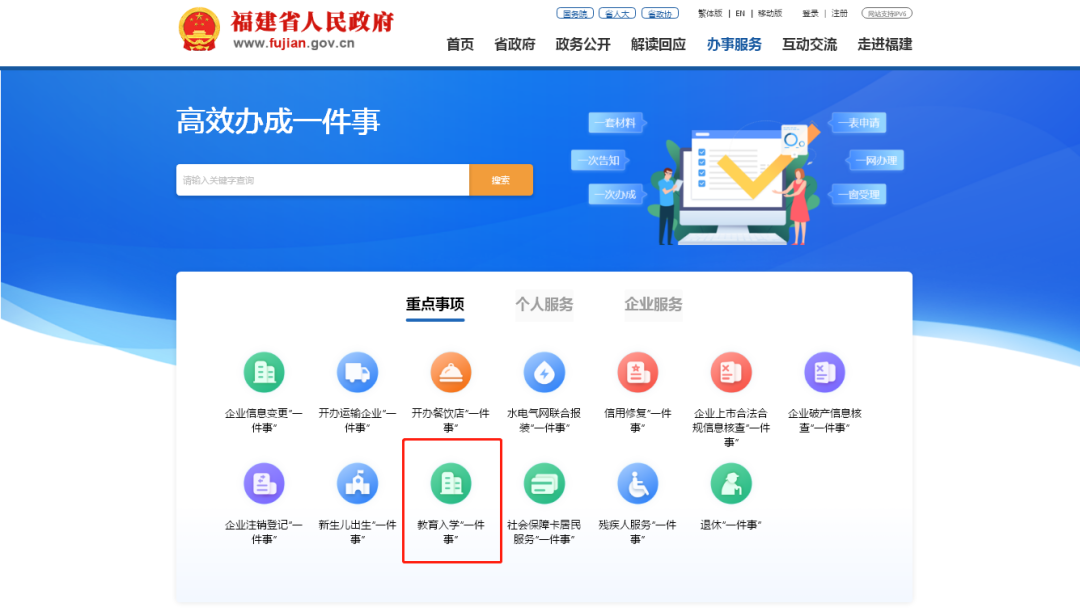Open 企业信息变更一件事 service icon
Screen dimensions: 1080x616
coord(265,372)
